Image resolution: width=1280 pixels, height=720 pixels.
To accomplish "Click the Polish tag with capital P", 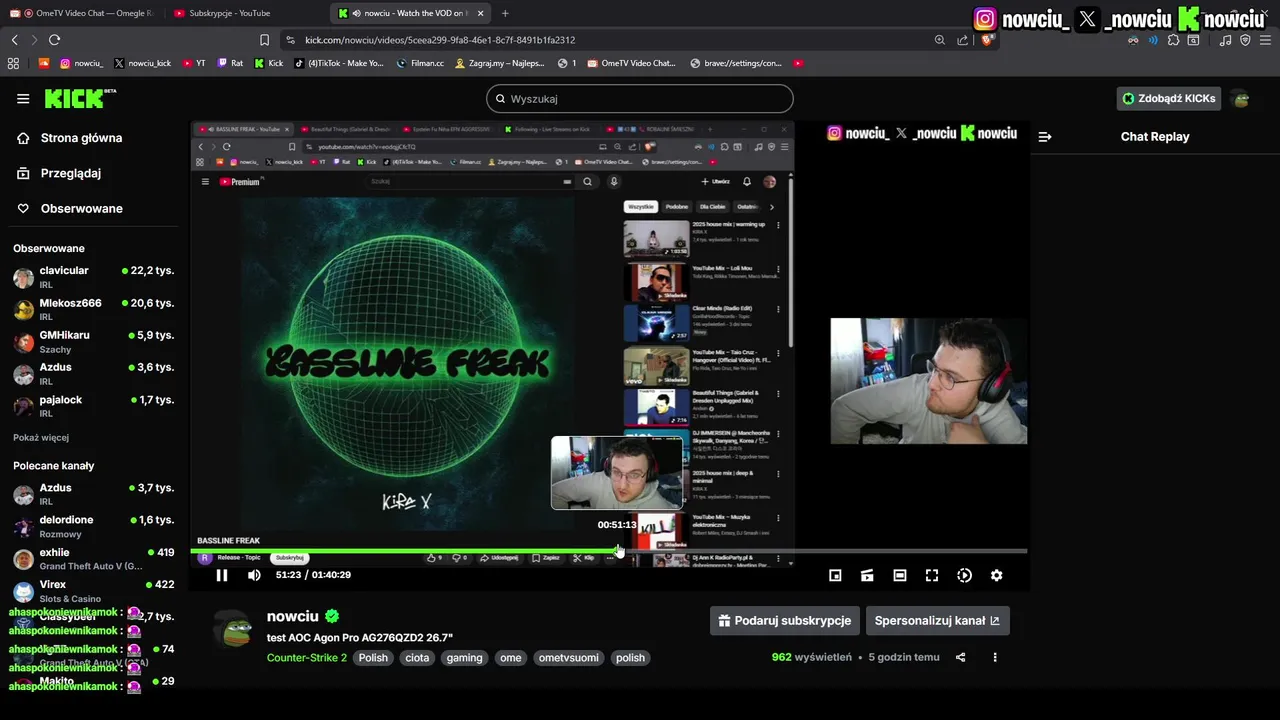I will point(373,658).
